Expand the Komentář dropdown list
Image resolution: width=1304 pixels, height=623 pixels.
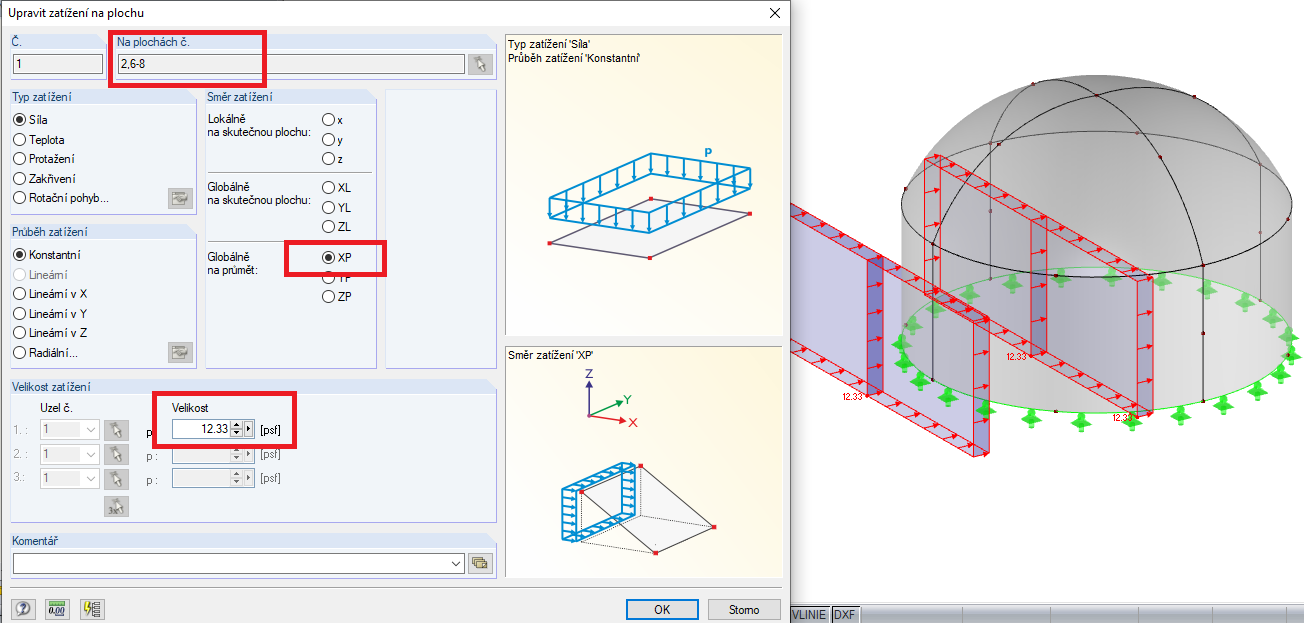pos(455,562)
